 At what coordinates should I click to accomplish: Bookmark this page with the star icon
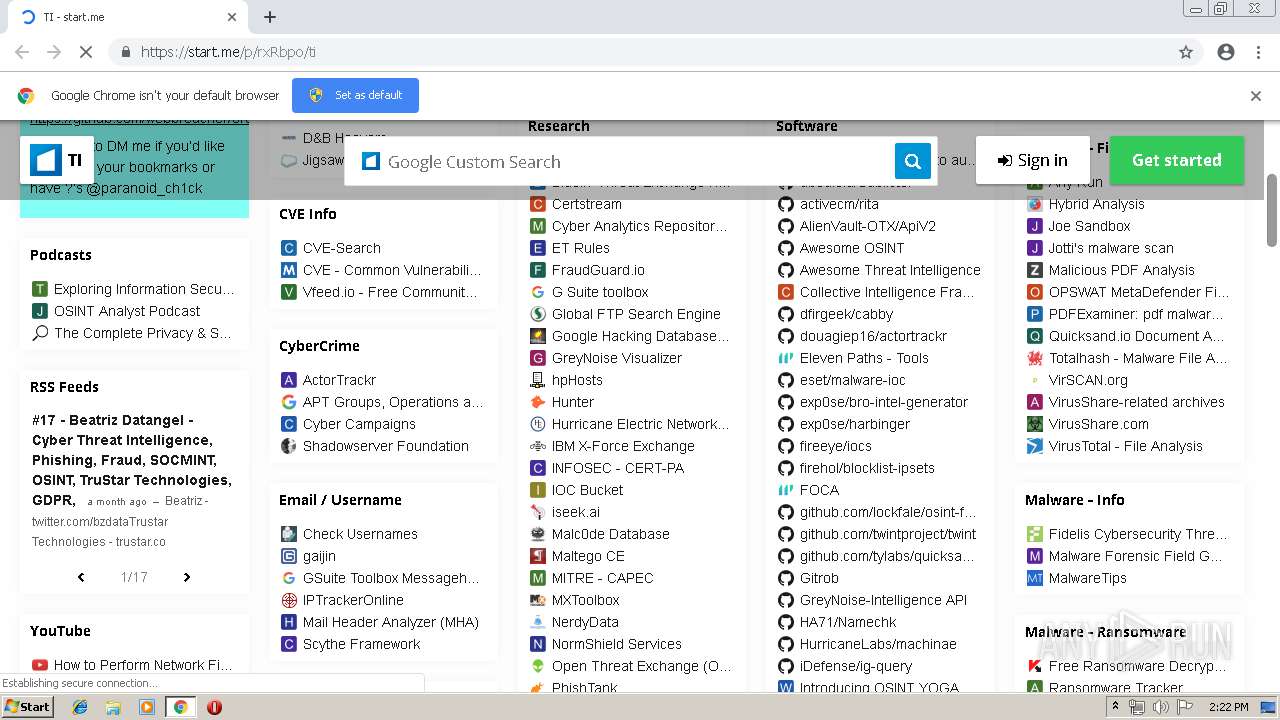coord(1186,52)
